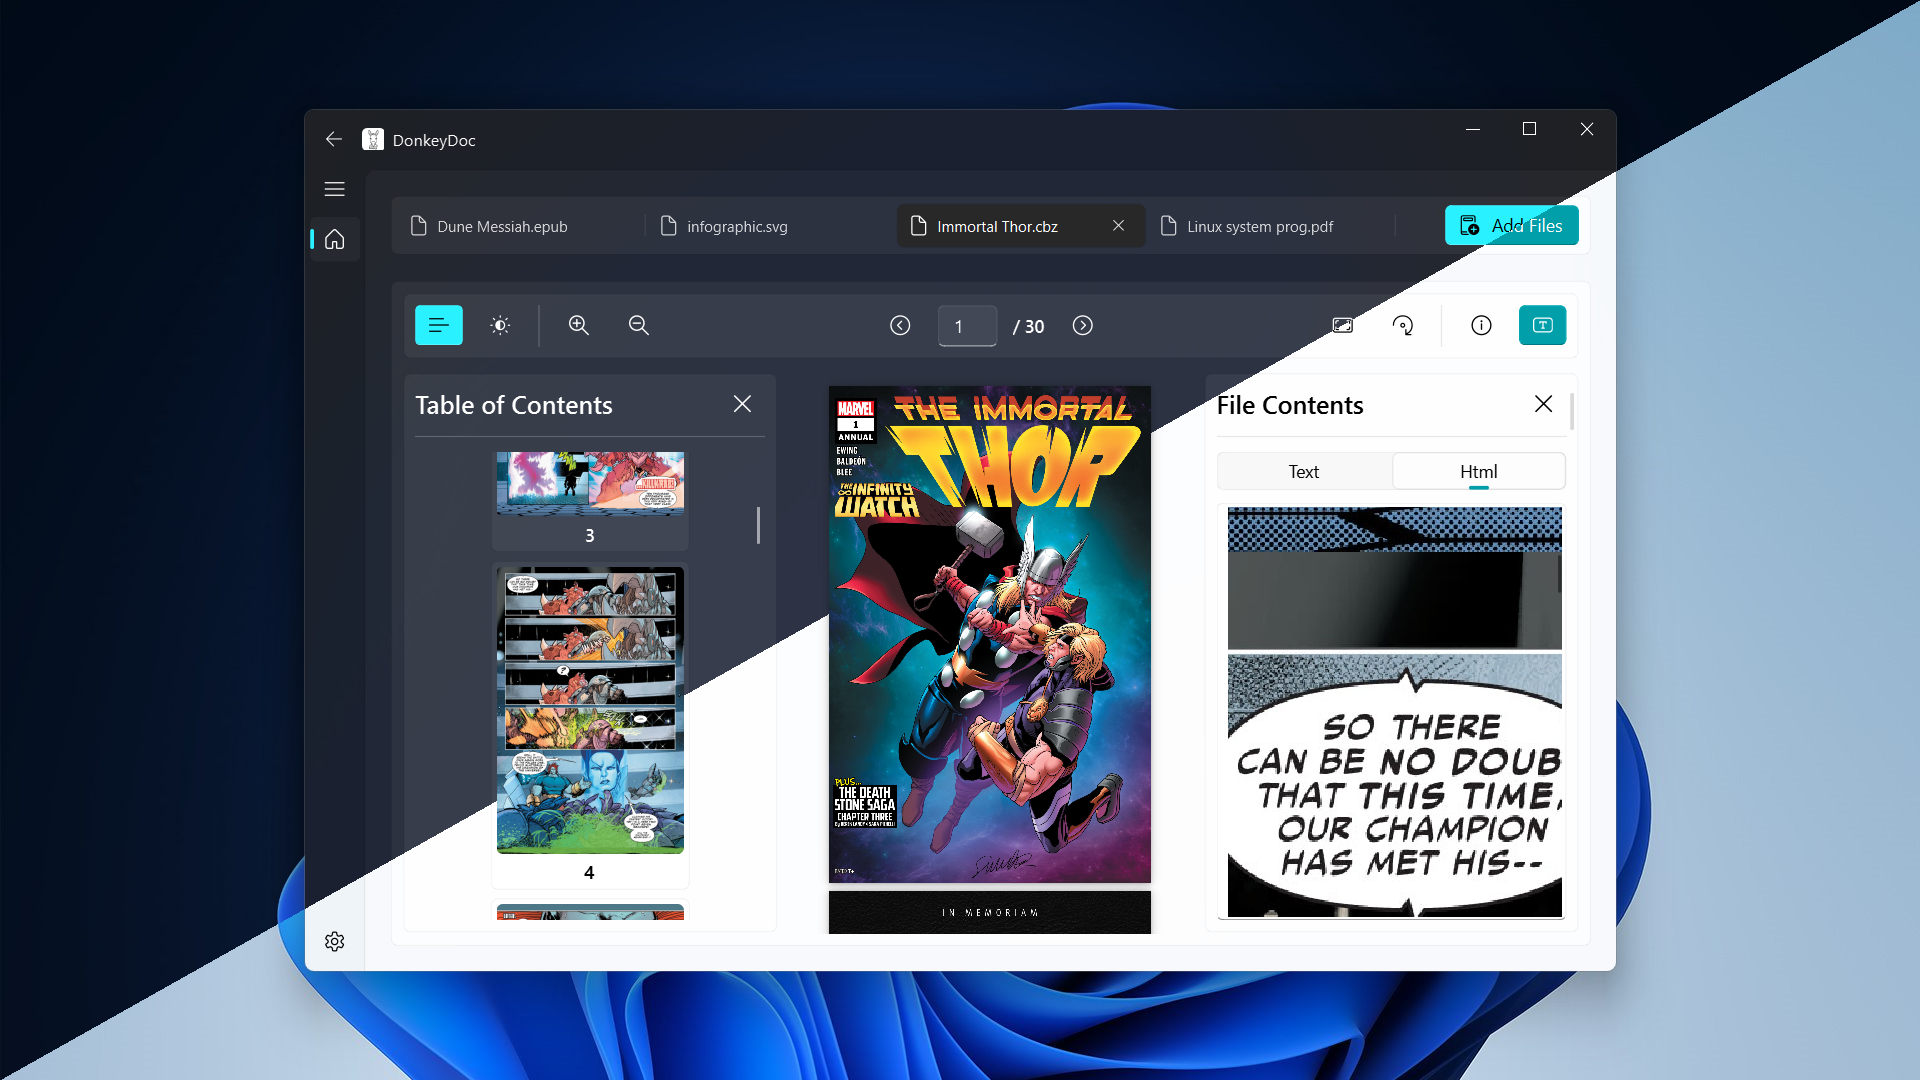The height and width of the screenshot is (1080, 1920).
Task: Close the Table of Contents panel
Action: pos(742,404)
